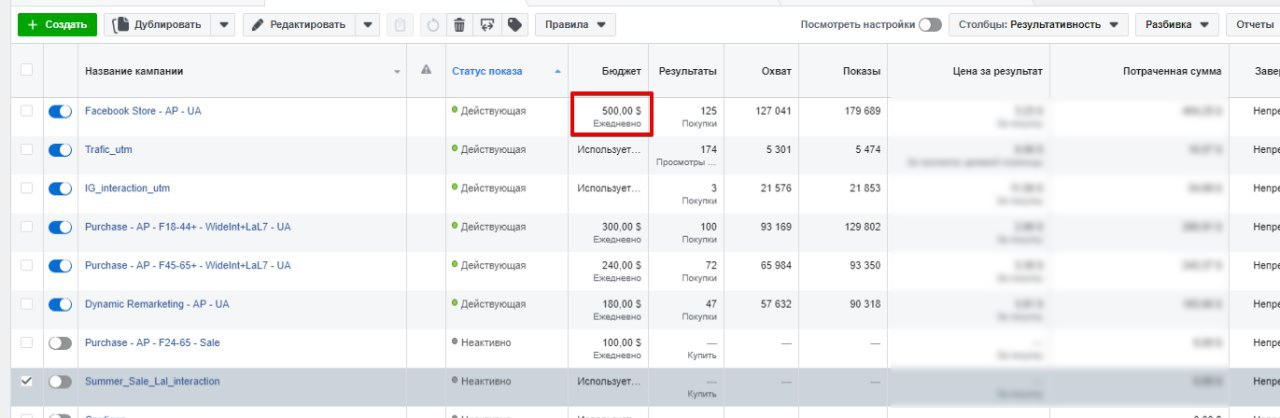Click the tag label icon in toolbar

(514, 25)
